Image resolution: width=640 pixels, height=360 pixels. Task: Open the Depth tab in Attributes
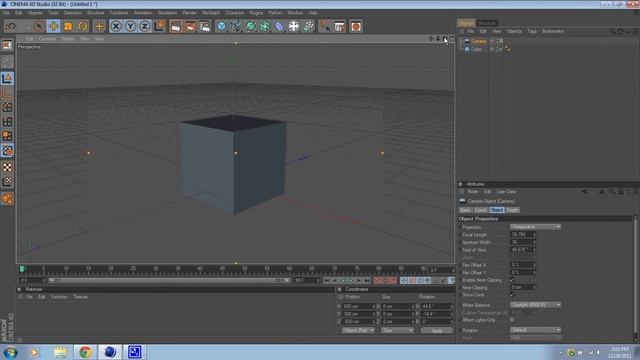[x=512, y=210]
